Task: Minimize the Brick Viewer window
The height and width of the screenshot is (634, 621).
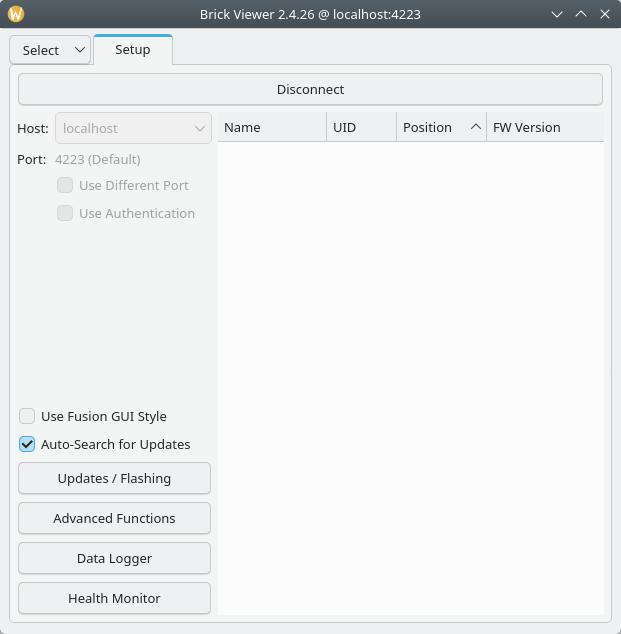Action: pos(559,14)
